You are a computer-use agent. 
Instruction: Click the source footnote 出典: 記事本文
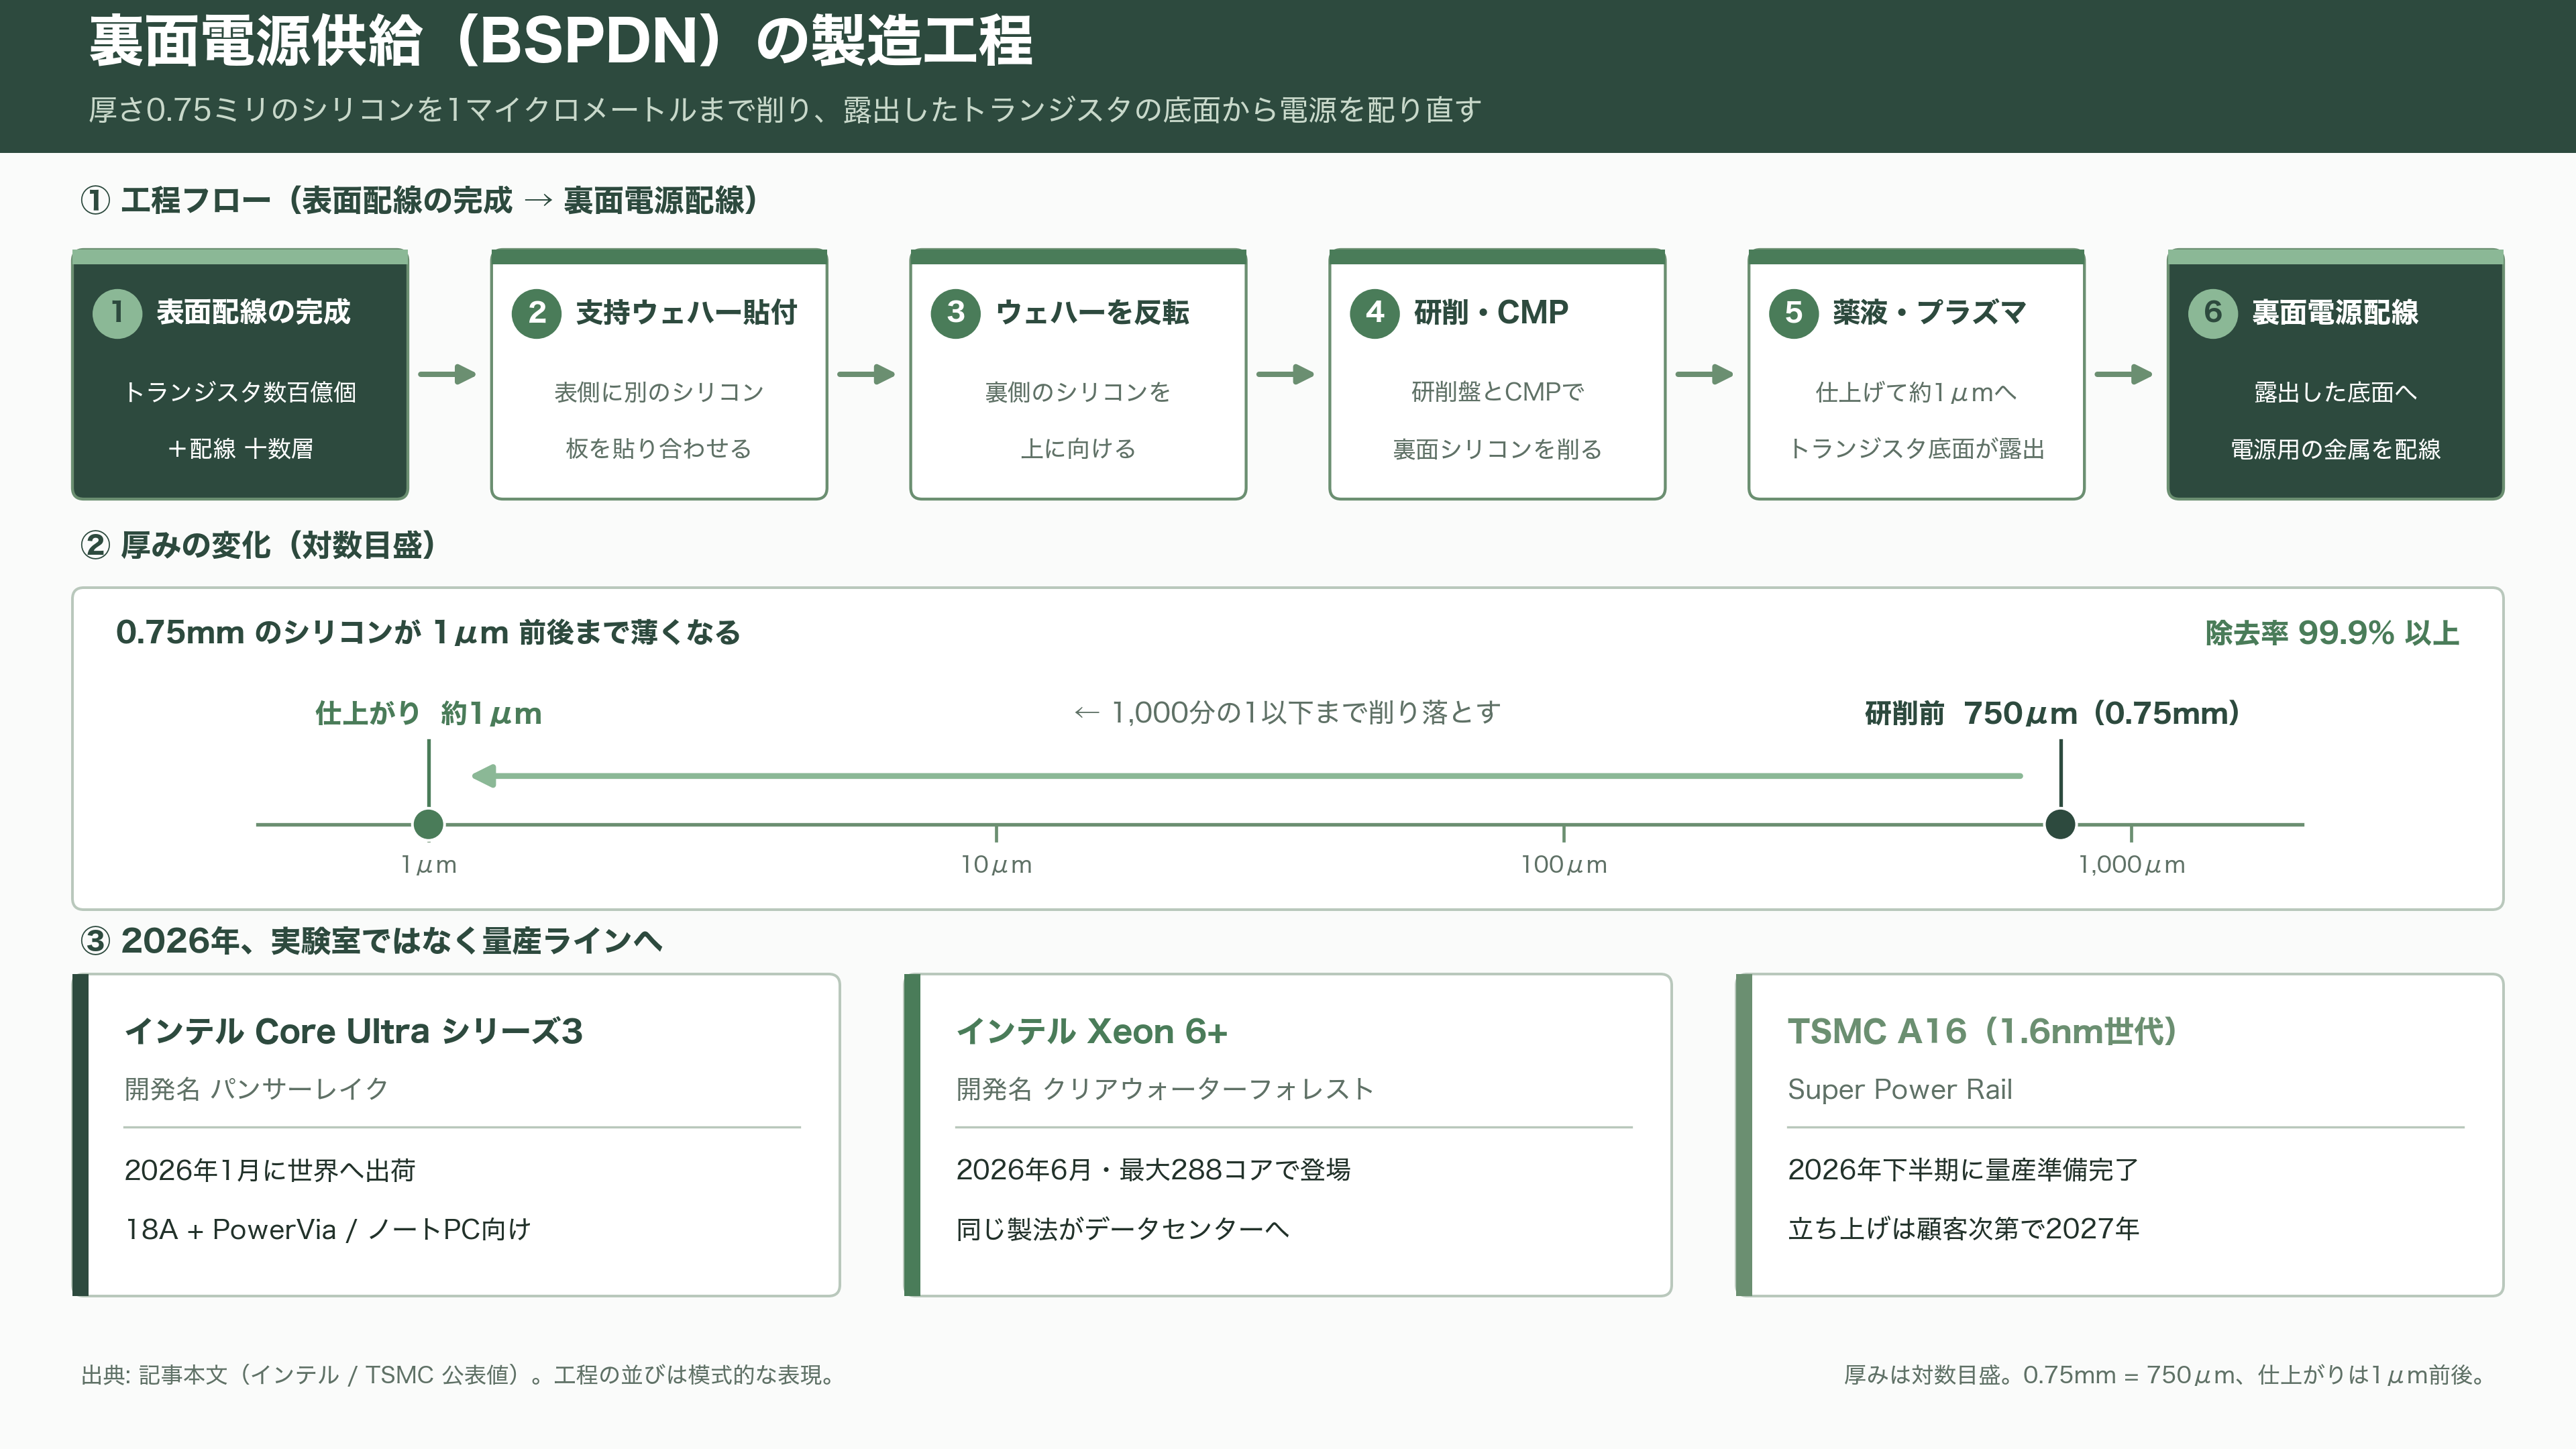[x=458, y=1375]
